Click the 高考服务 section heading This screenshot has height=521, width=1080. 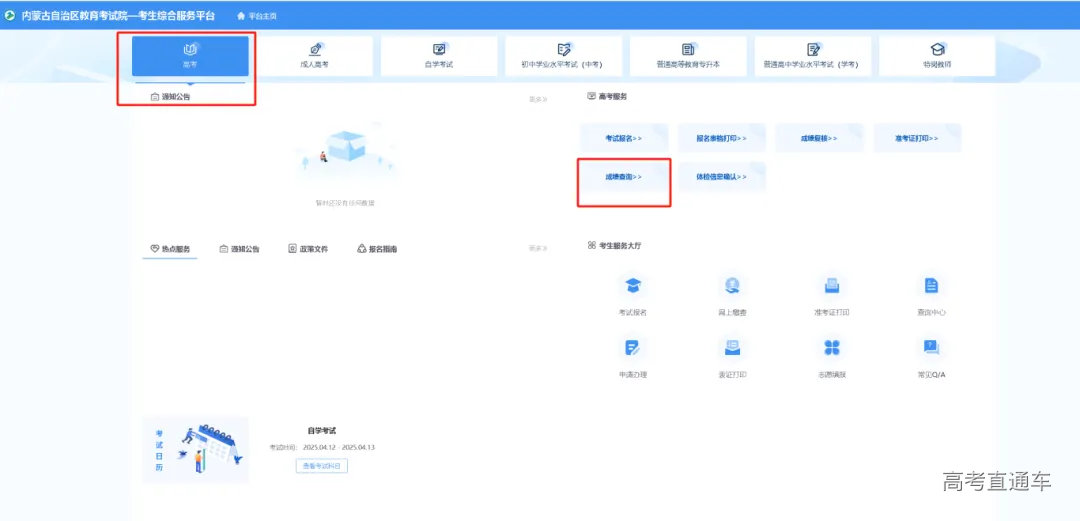612,96
